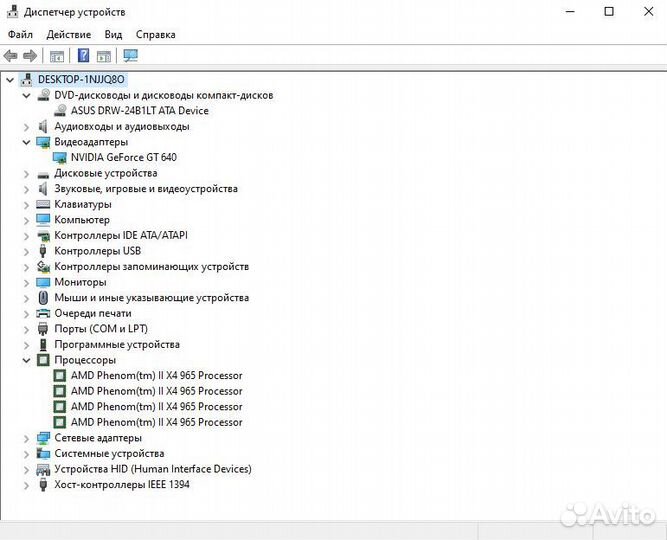Collapse the Процессоры category

pos(27,360)
